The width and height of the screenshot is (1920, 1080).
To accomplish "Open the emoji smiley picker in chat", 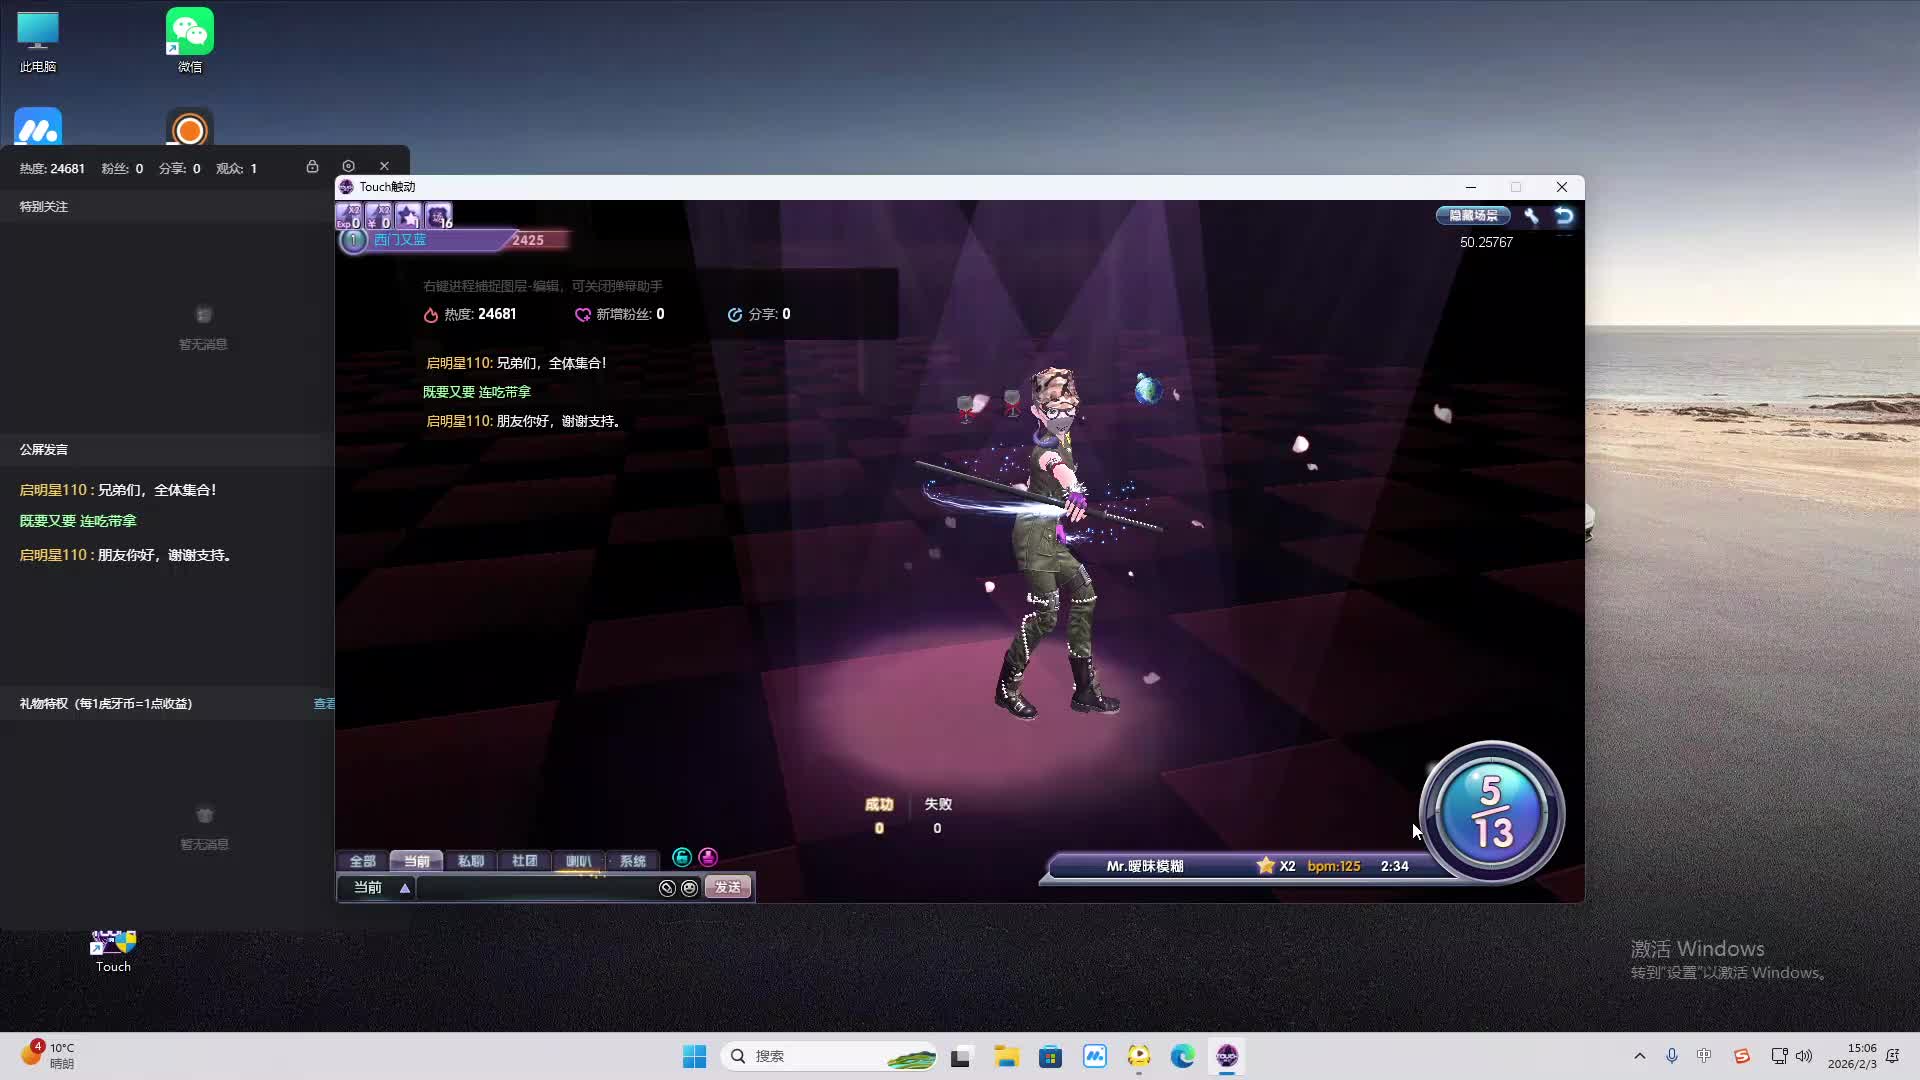I will tap(689, 888).
